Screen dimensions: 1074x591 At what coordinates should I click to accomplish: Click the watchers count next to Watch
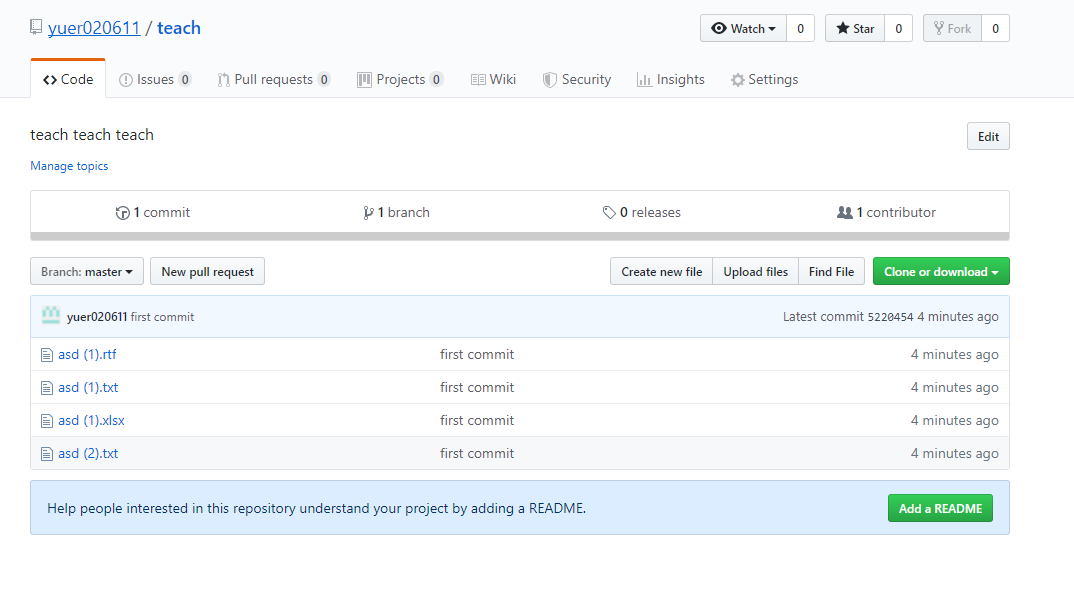point(800,28)
